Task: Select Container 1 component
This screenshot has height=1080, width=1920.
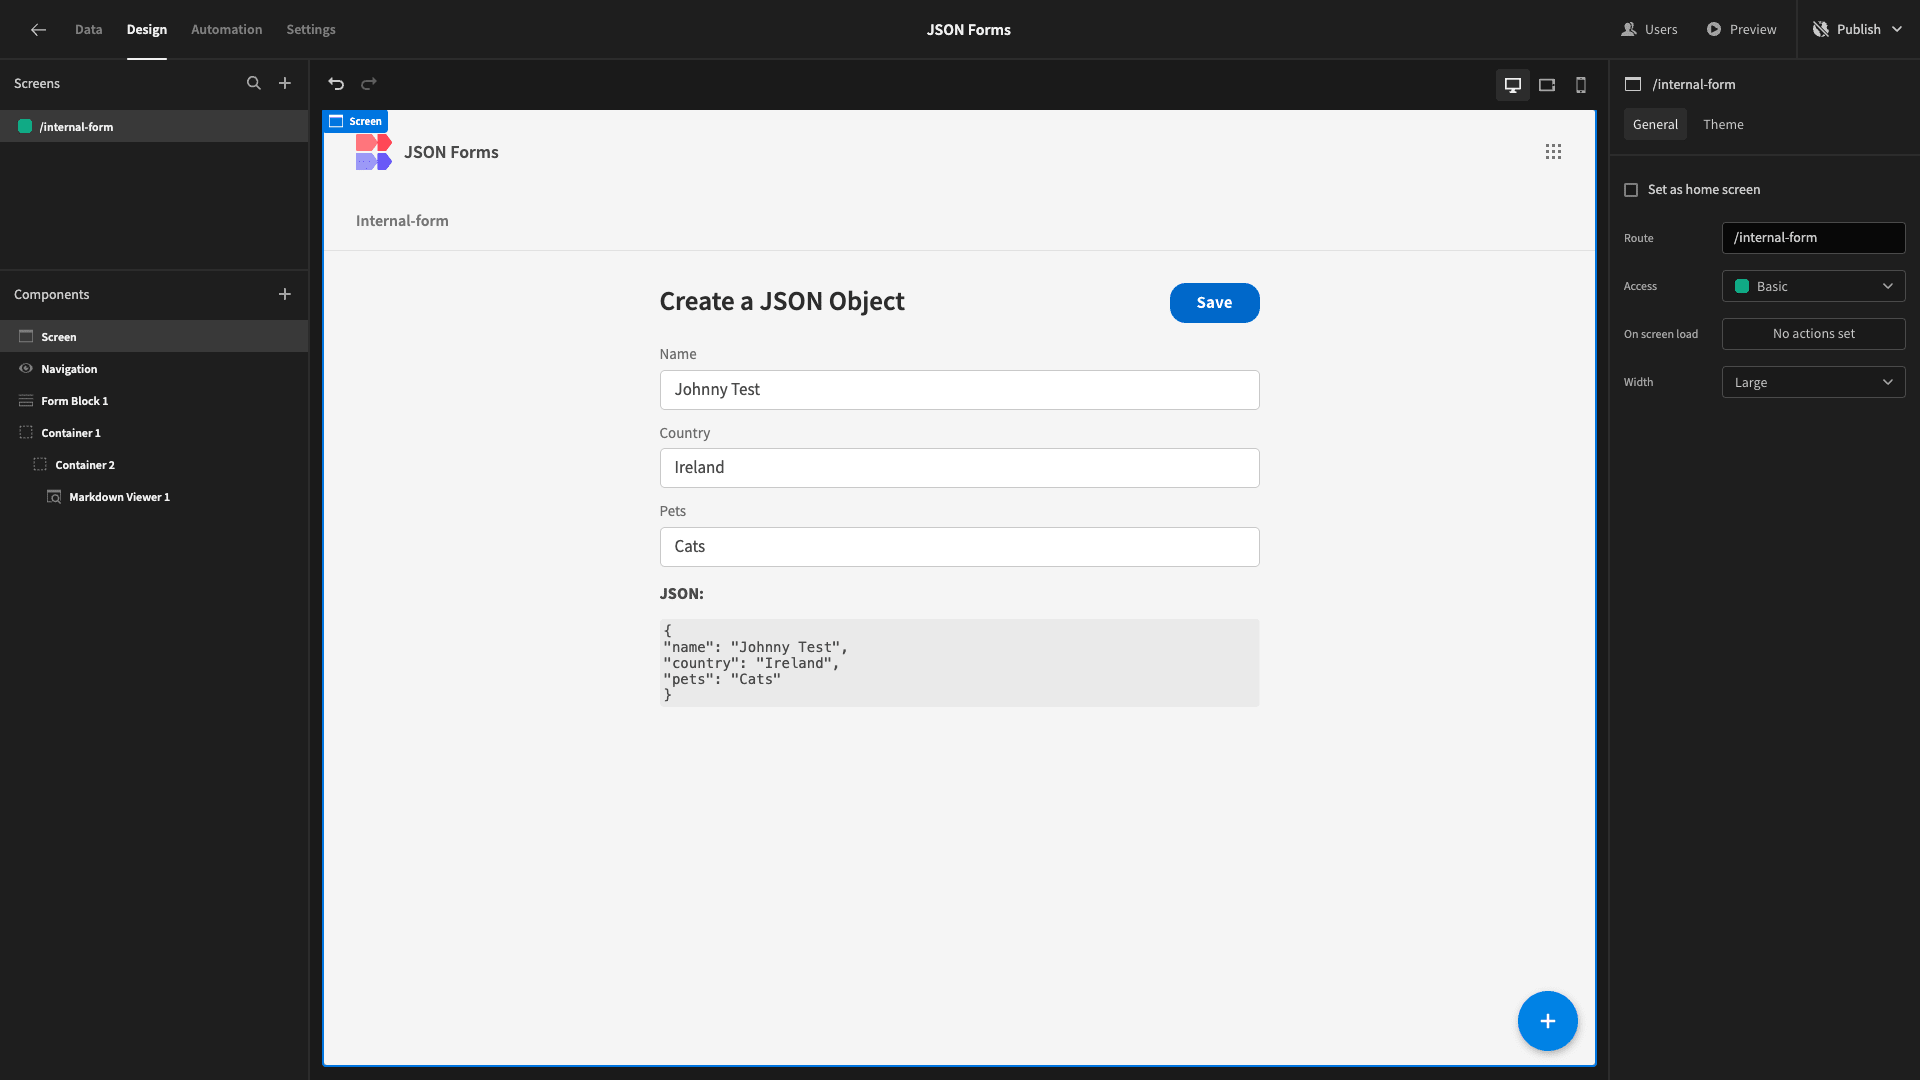Action: click(x=154, y=433)
